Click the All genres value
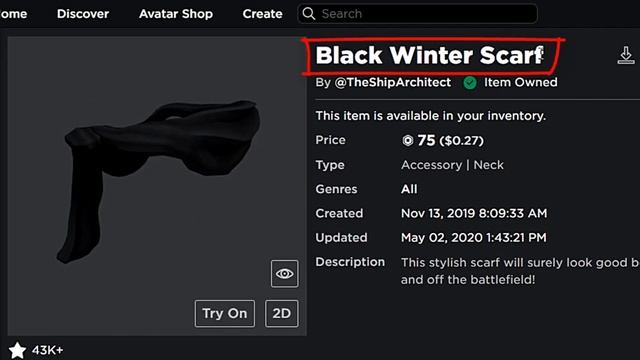This screenshot has width=640, height=360. point(409,189)
